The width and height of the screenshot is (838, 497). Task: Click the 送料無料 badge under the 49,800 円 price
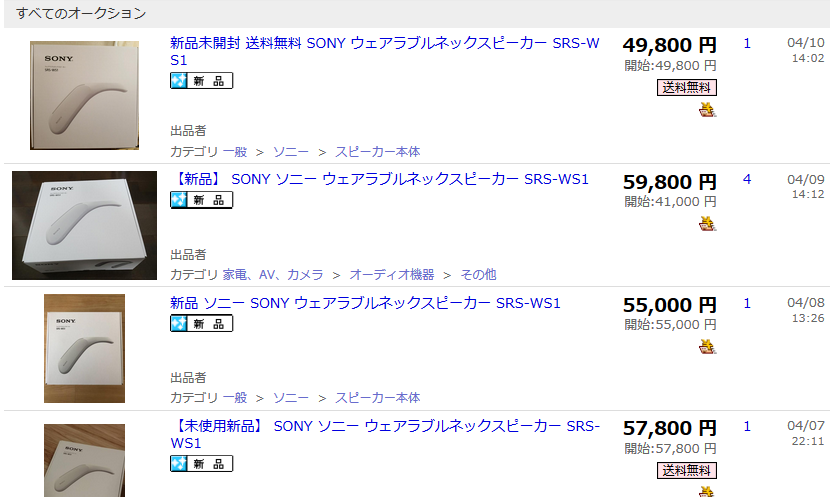pyautogui.click(x=687, y=88)
